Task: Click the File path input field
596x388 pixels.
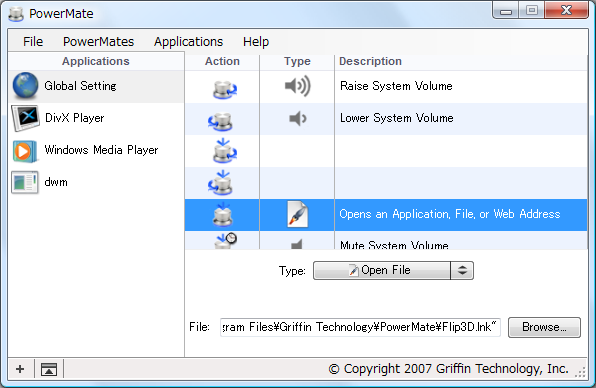Action: [360, 327]
